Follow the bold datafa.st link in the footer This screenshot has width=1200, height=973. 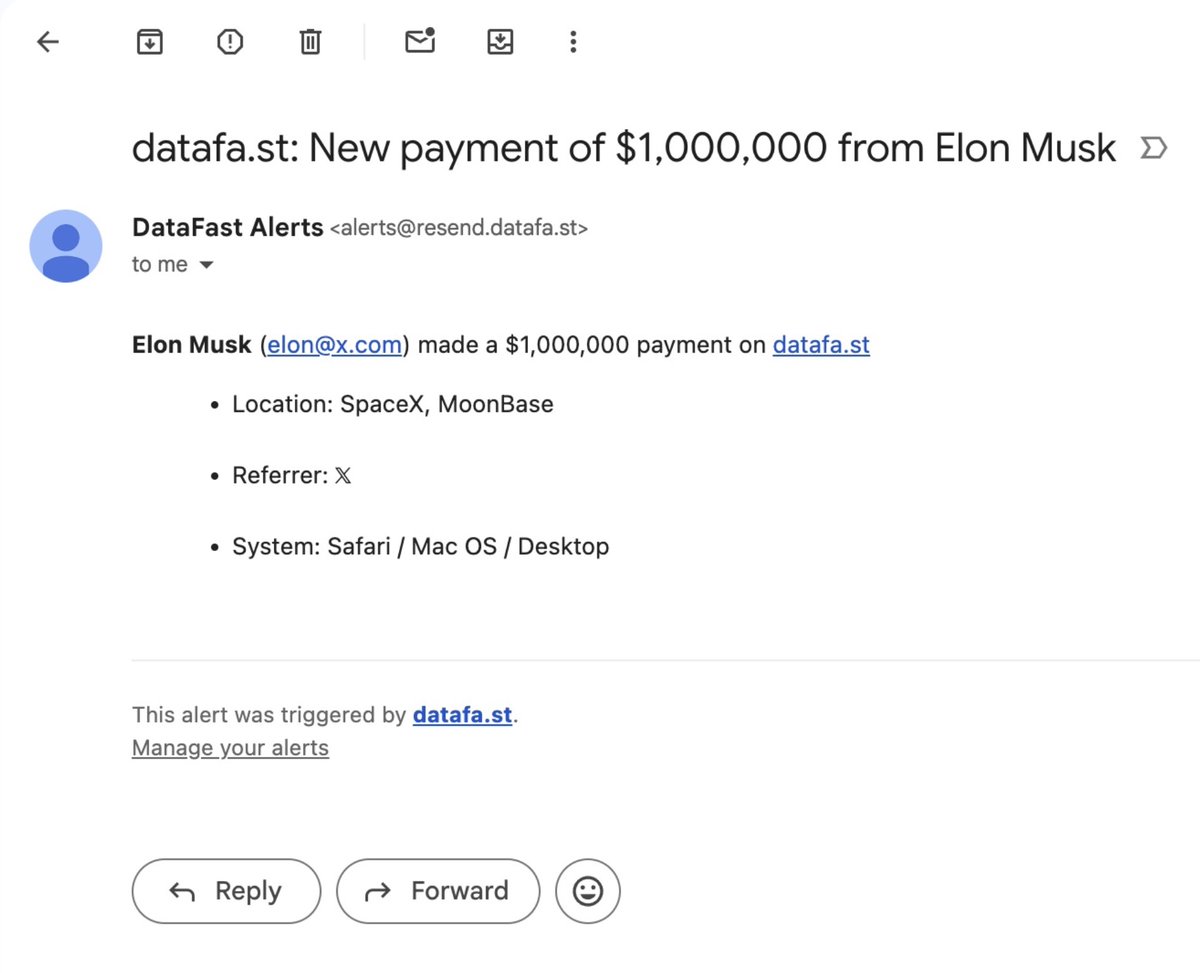[462, 715]
